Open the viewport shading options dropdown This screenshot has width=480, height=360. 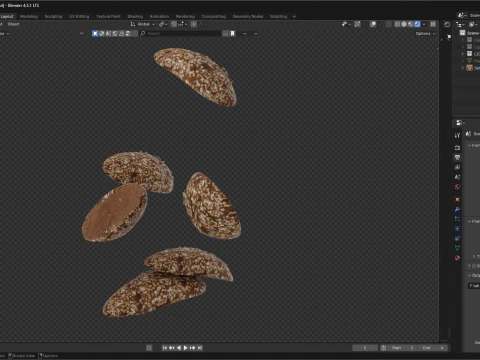pos(424,24)
